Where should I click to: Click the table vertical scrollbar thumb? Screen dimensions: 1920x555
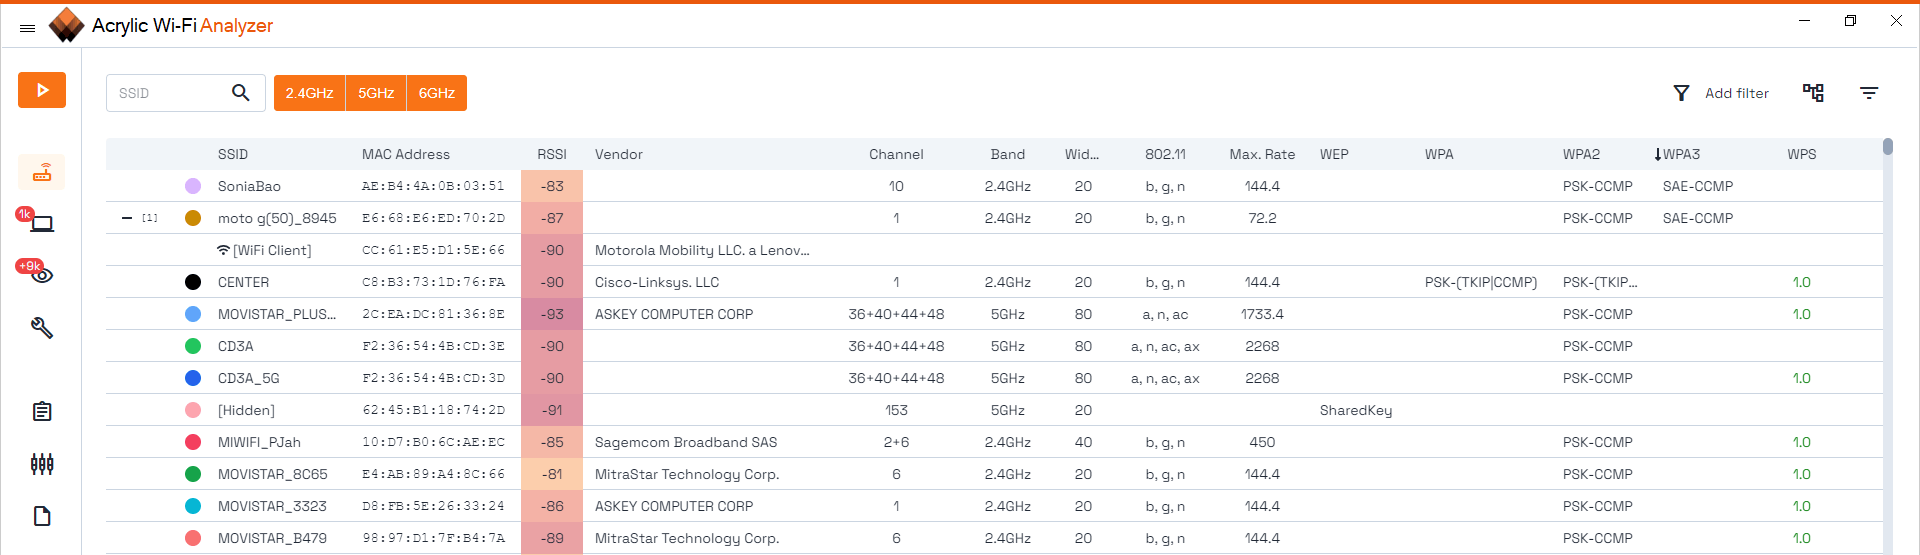[x=1888, y=147]
